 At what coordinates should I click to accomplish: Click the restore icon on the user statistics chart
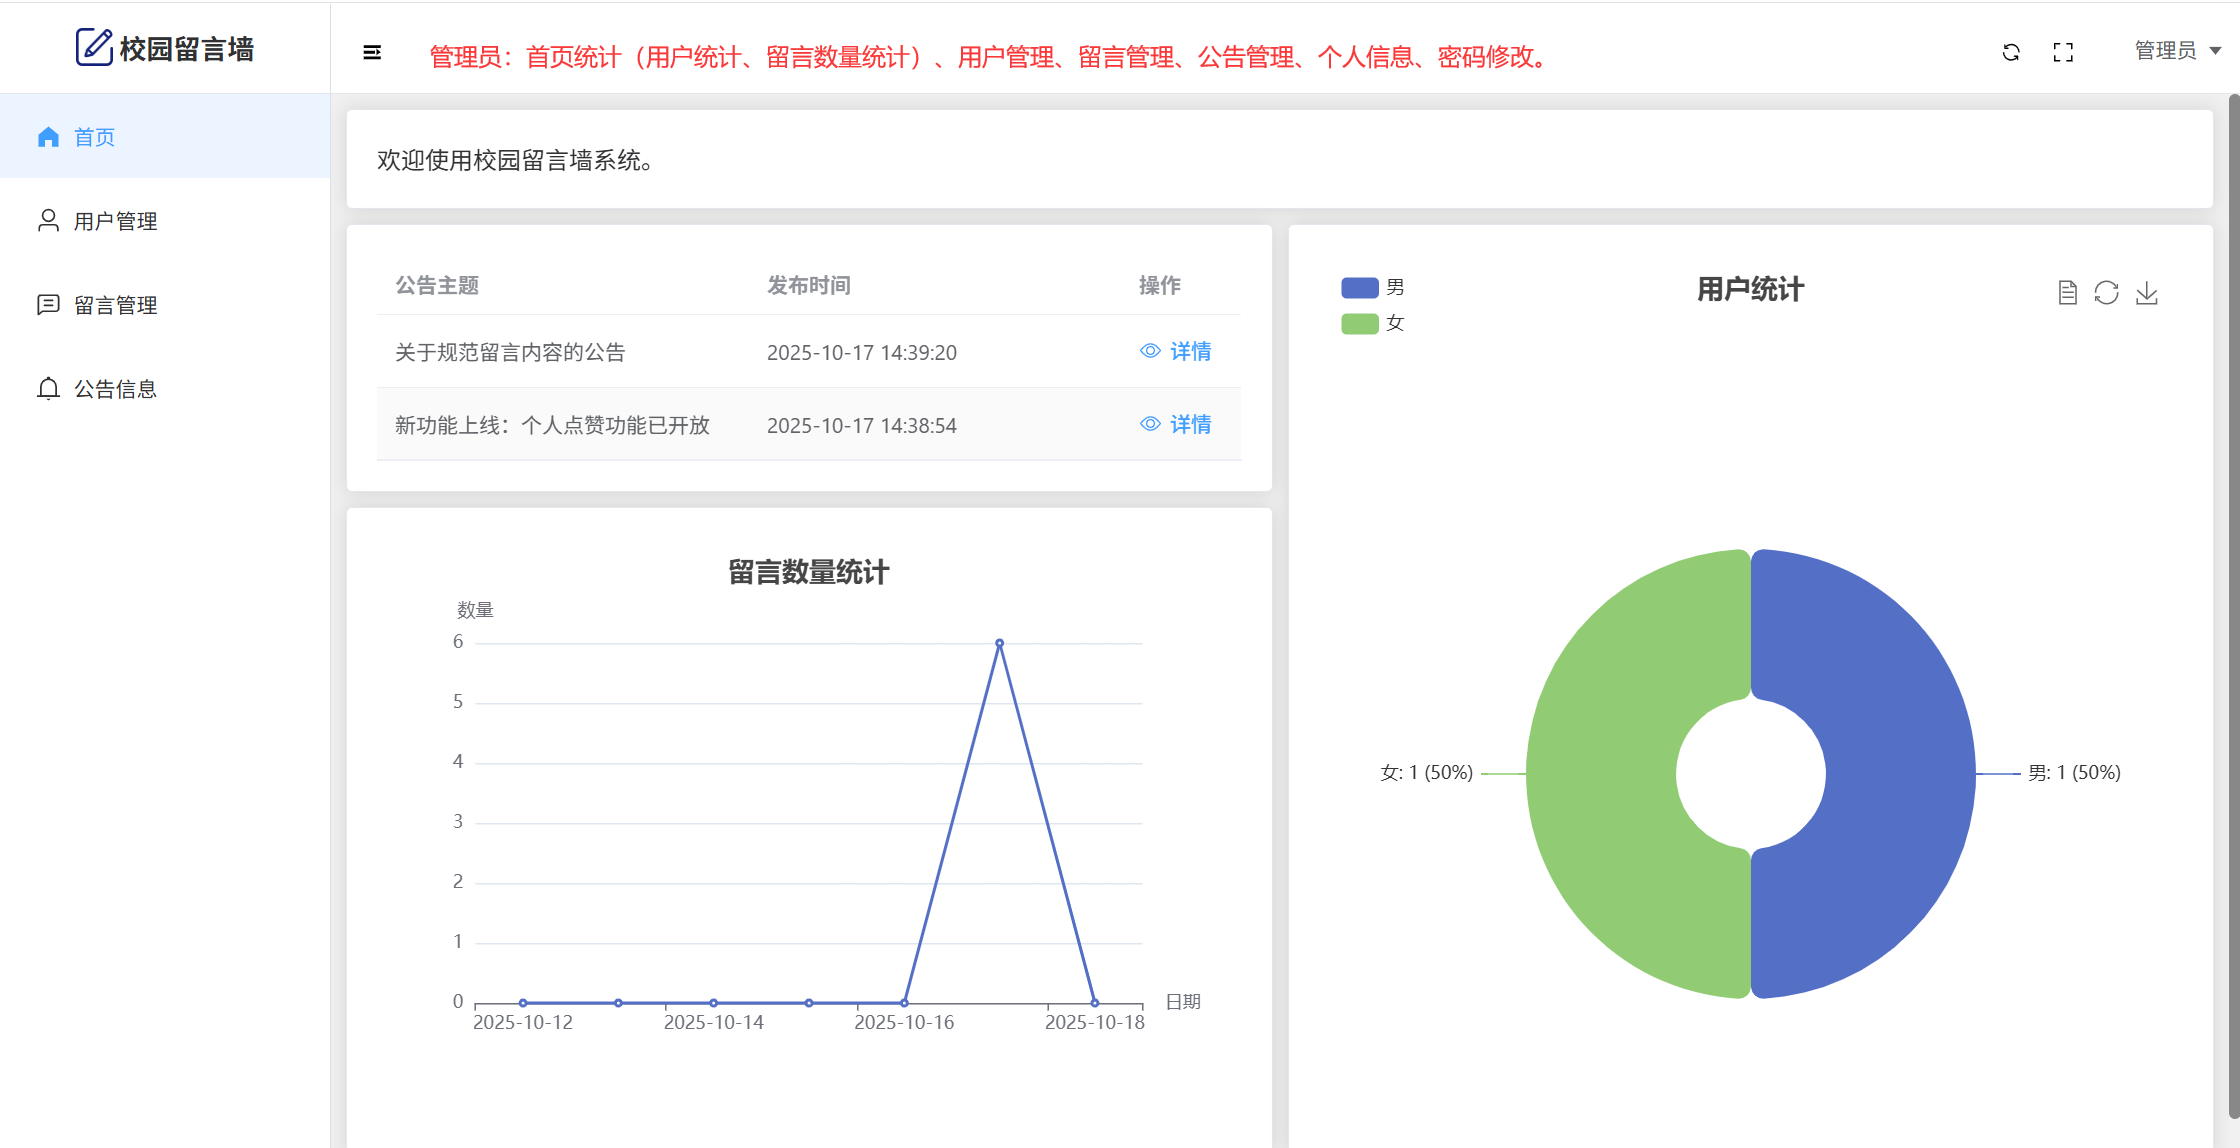point(2107,292)
